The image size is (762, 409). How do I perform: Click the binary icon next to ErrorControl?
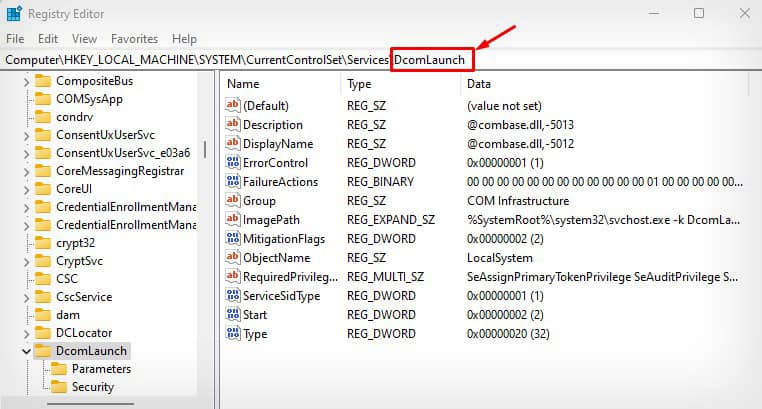point(233,162)
